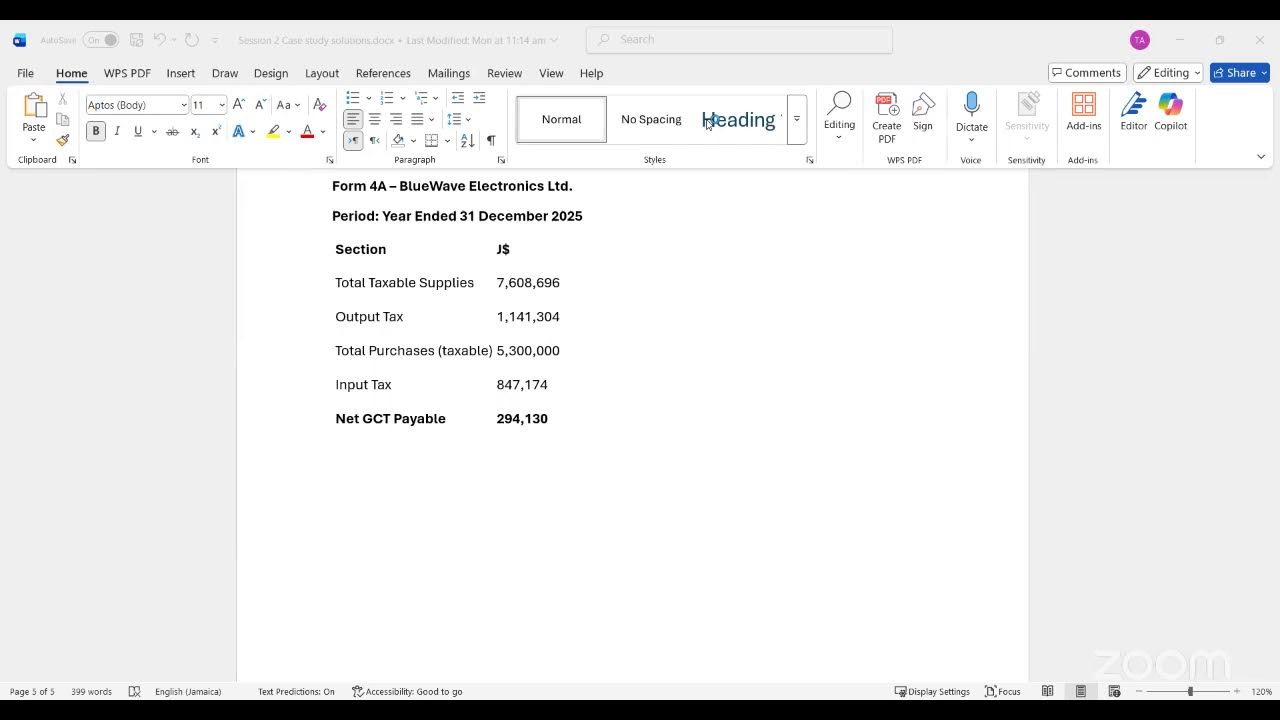Decrease font size with the A-down icon
The image size is (1280, 720).
click(260, 105)
